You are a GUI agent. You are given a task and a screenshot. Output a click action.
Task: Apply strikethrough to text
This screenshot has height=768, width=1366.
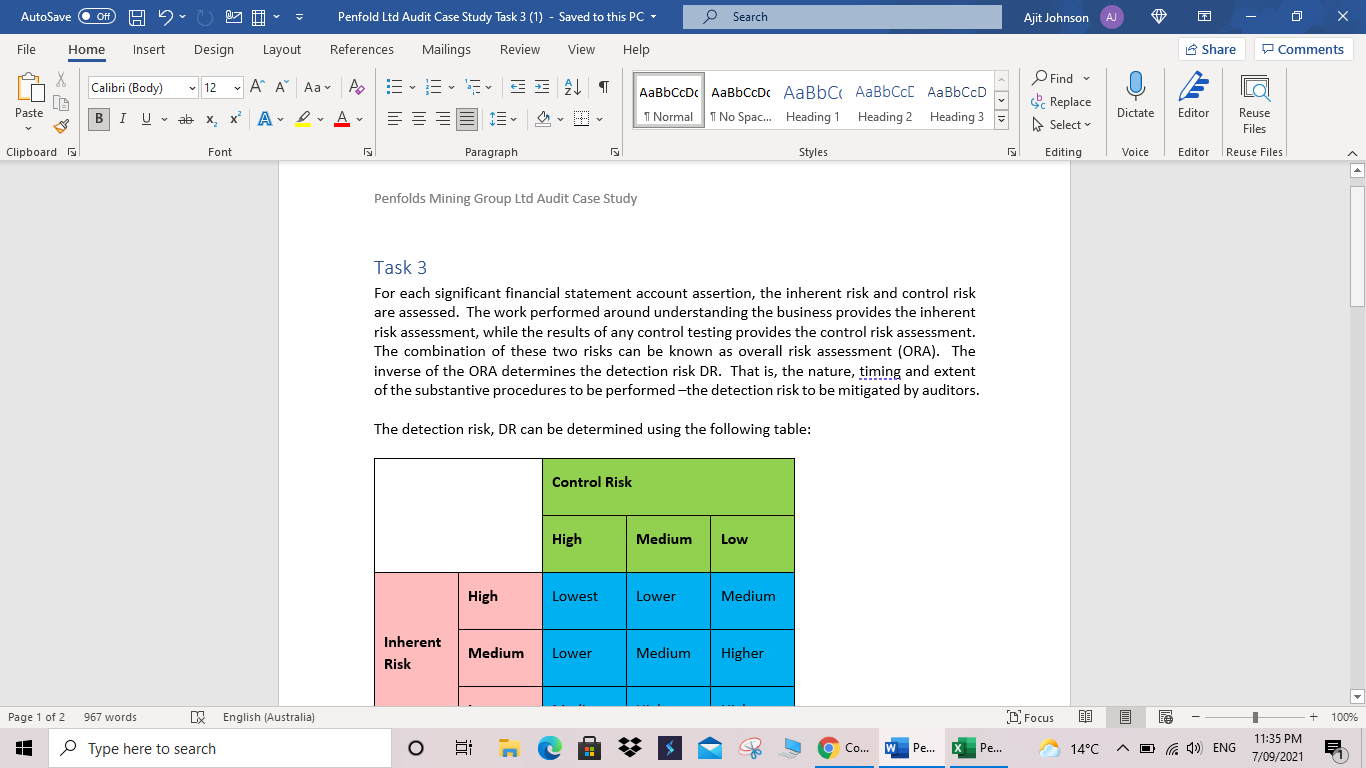coord(184,119)
